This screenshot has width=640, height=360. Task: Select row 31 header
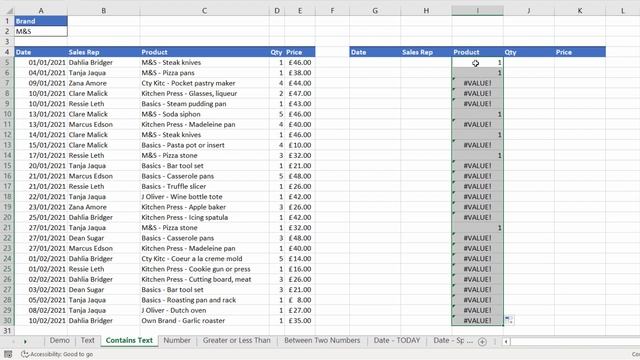click(x=7, y=331)
